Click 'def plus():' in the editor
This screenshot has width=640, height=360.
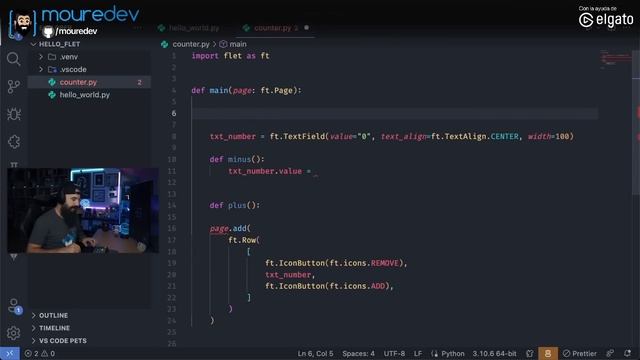pos(234,205)
